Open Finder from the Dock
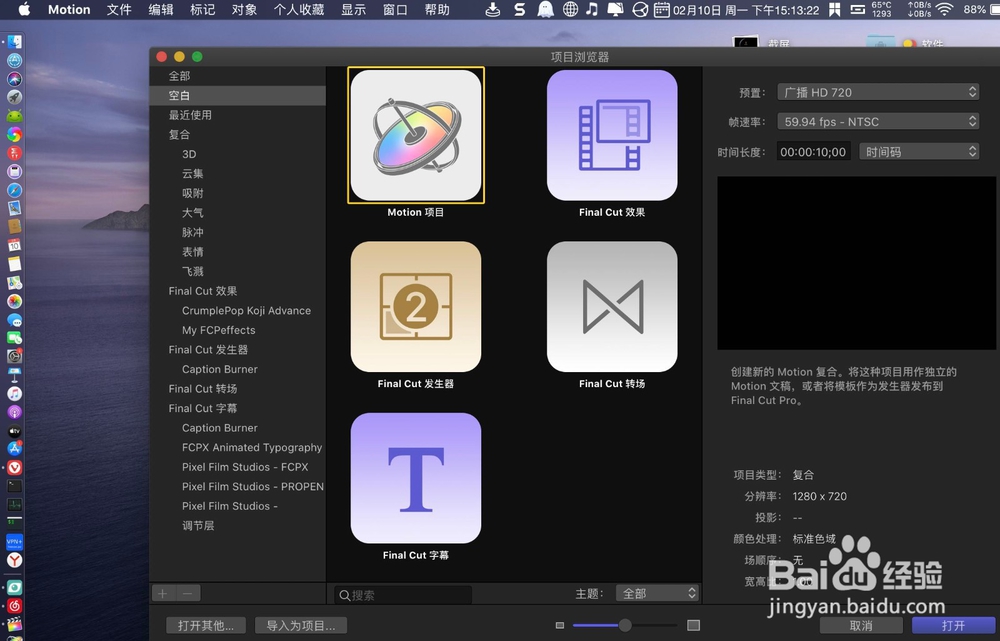This screenshot has height=641, width=1000. pyautogui.click(x=14, y=42)
